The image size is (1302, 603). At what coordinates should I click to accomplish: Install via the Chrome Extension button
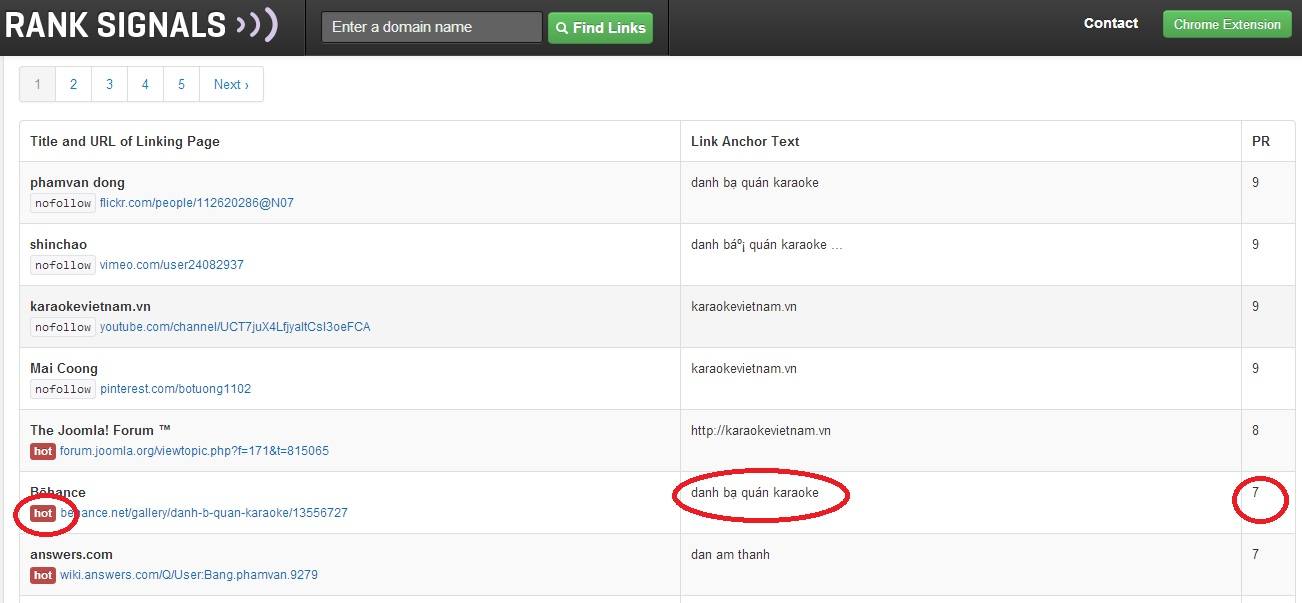1227,24
